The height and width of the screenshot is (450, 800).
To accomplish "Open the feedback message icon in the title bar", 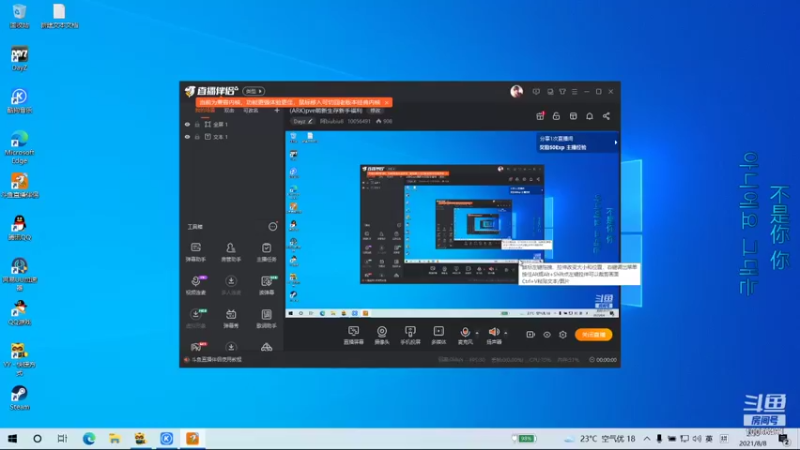I will [x=536, y=92].
